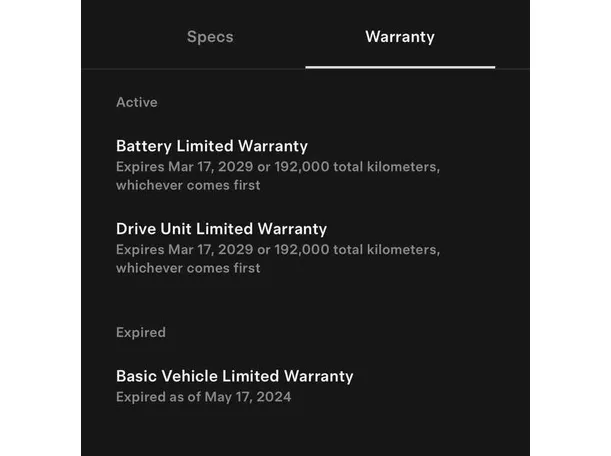Image resolution: width=611 pixels, height=456 pixels.
Task: Click the Battery warranty Mar 17, 2029 expiry line
Action: (x=278, y=167)
